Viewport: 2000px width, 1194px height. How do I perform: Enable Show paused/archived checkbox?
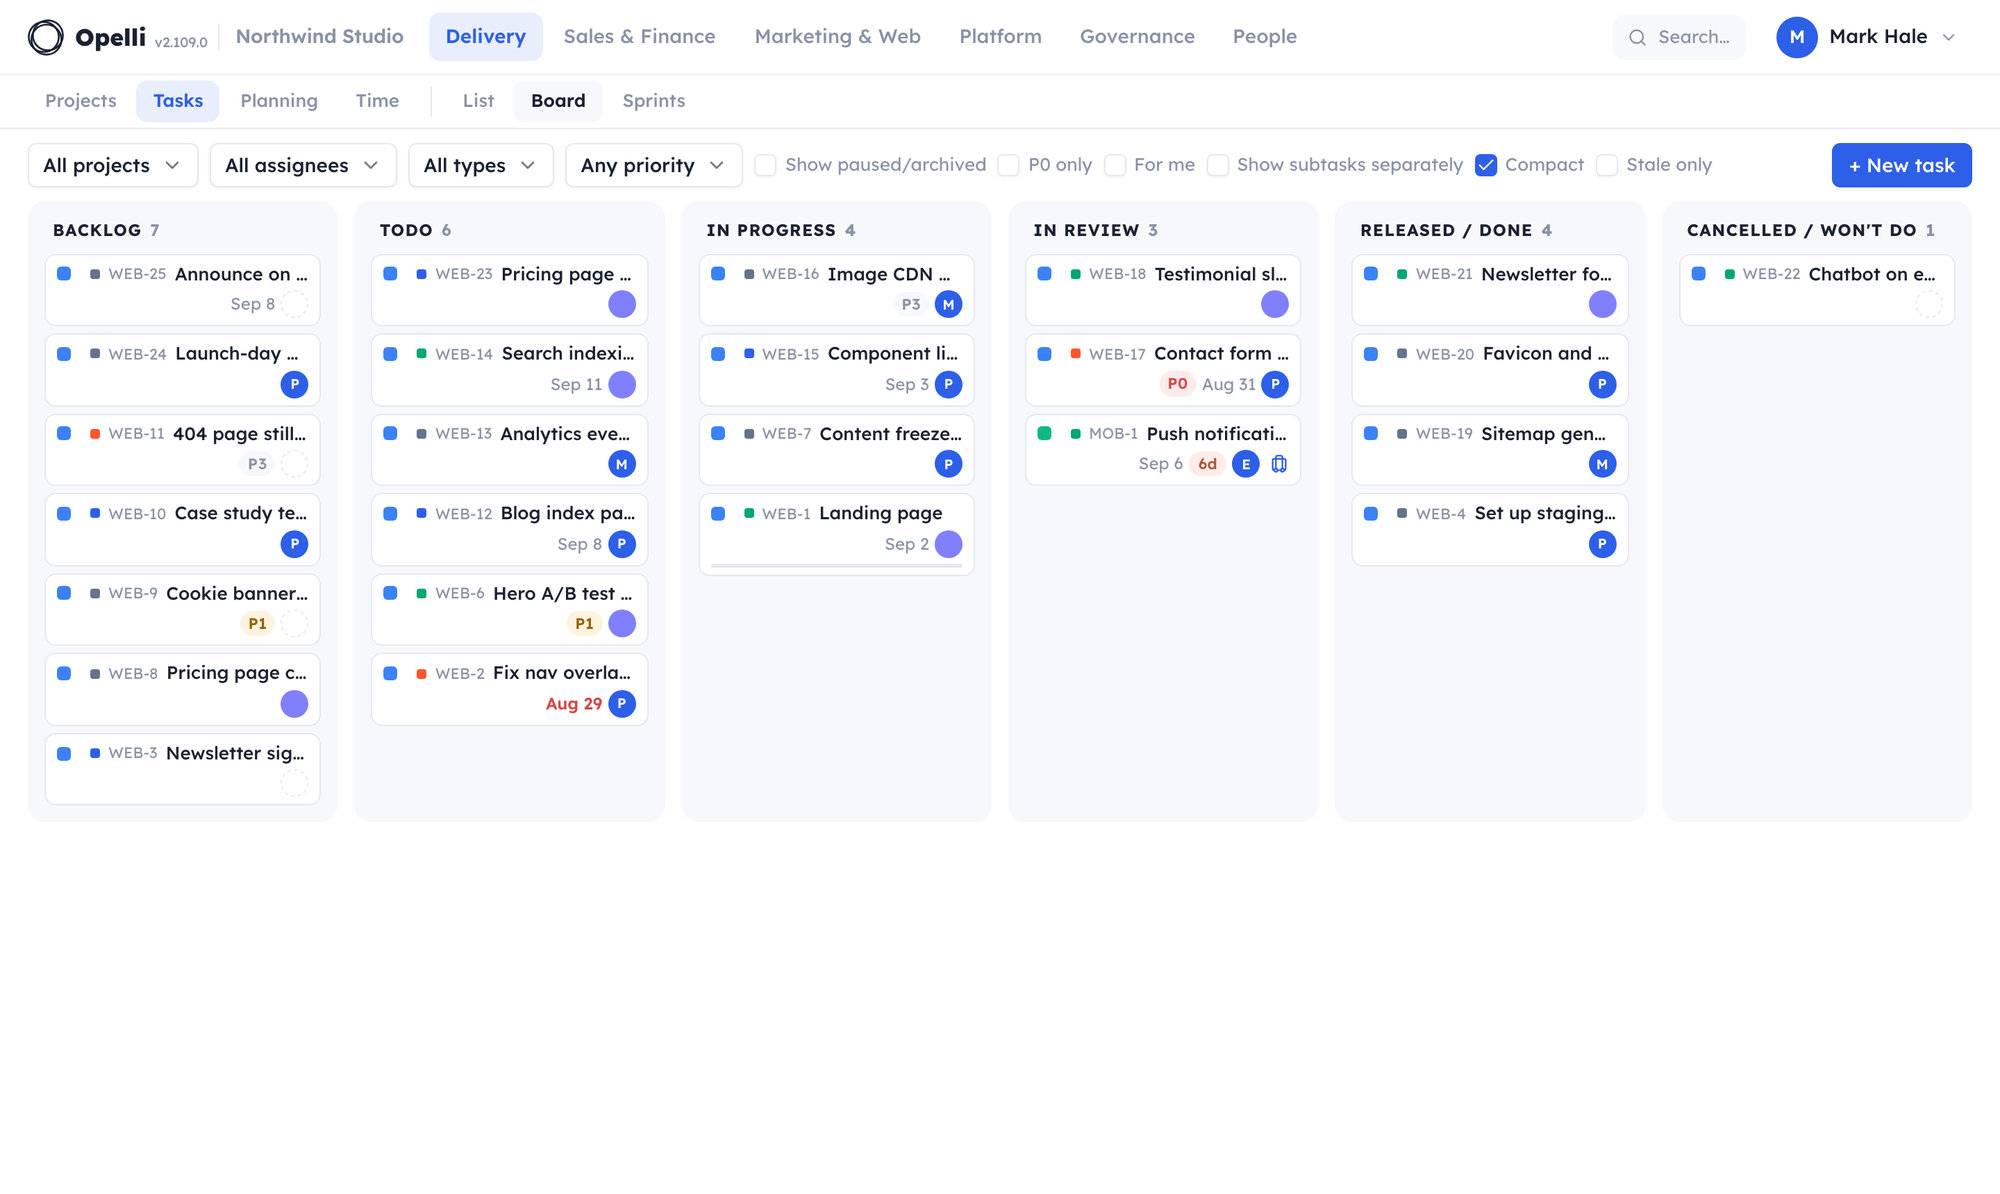tap(765, 165)
